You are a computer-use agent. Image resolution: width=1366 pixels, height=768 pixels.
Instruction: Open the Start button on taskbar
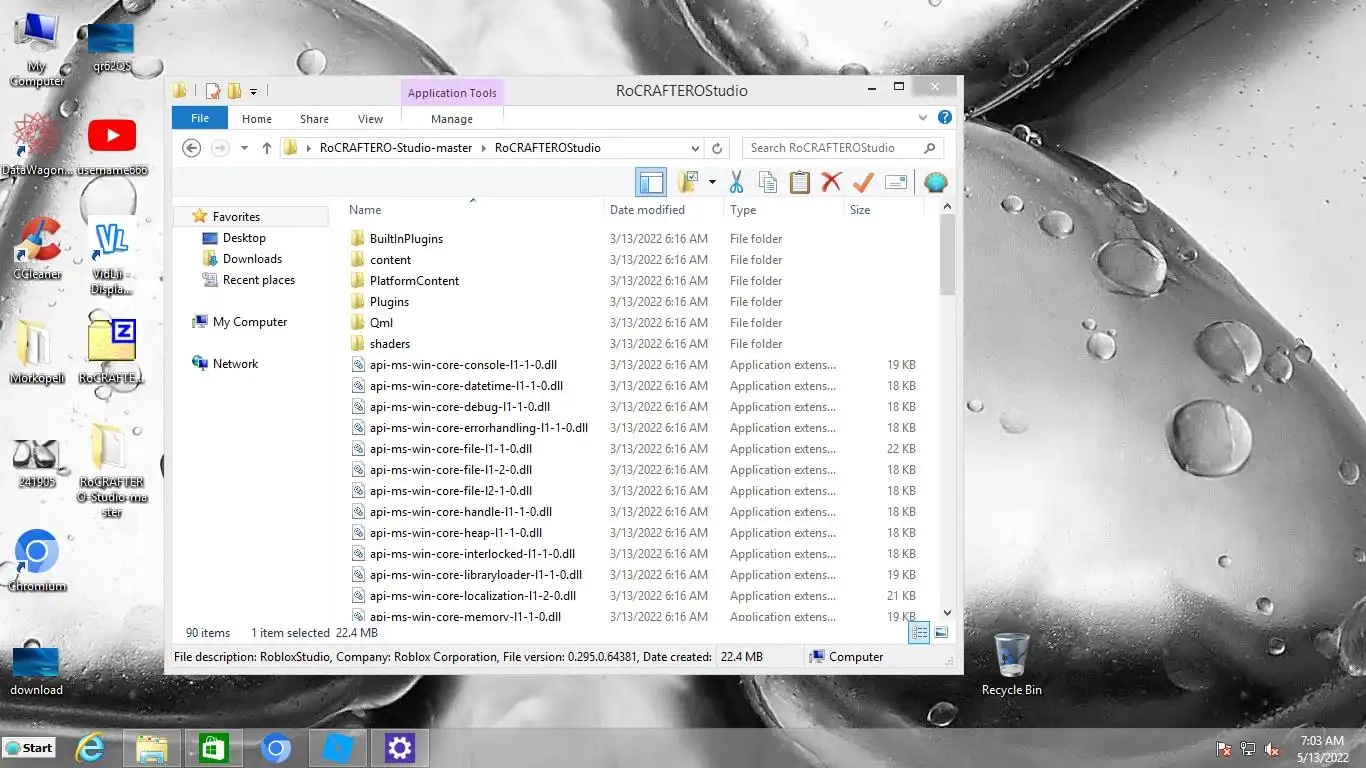click(29, 748)
